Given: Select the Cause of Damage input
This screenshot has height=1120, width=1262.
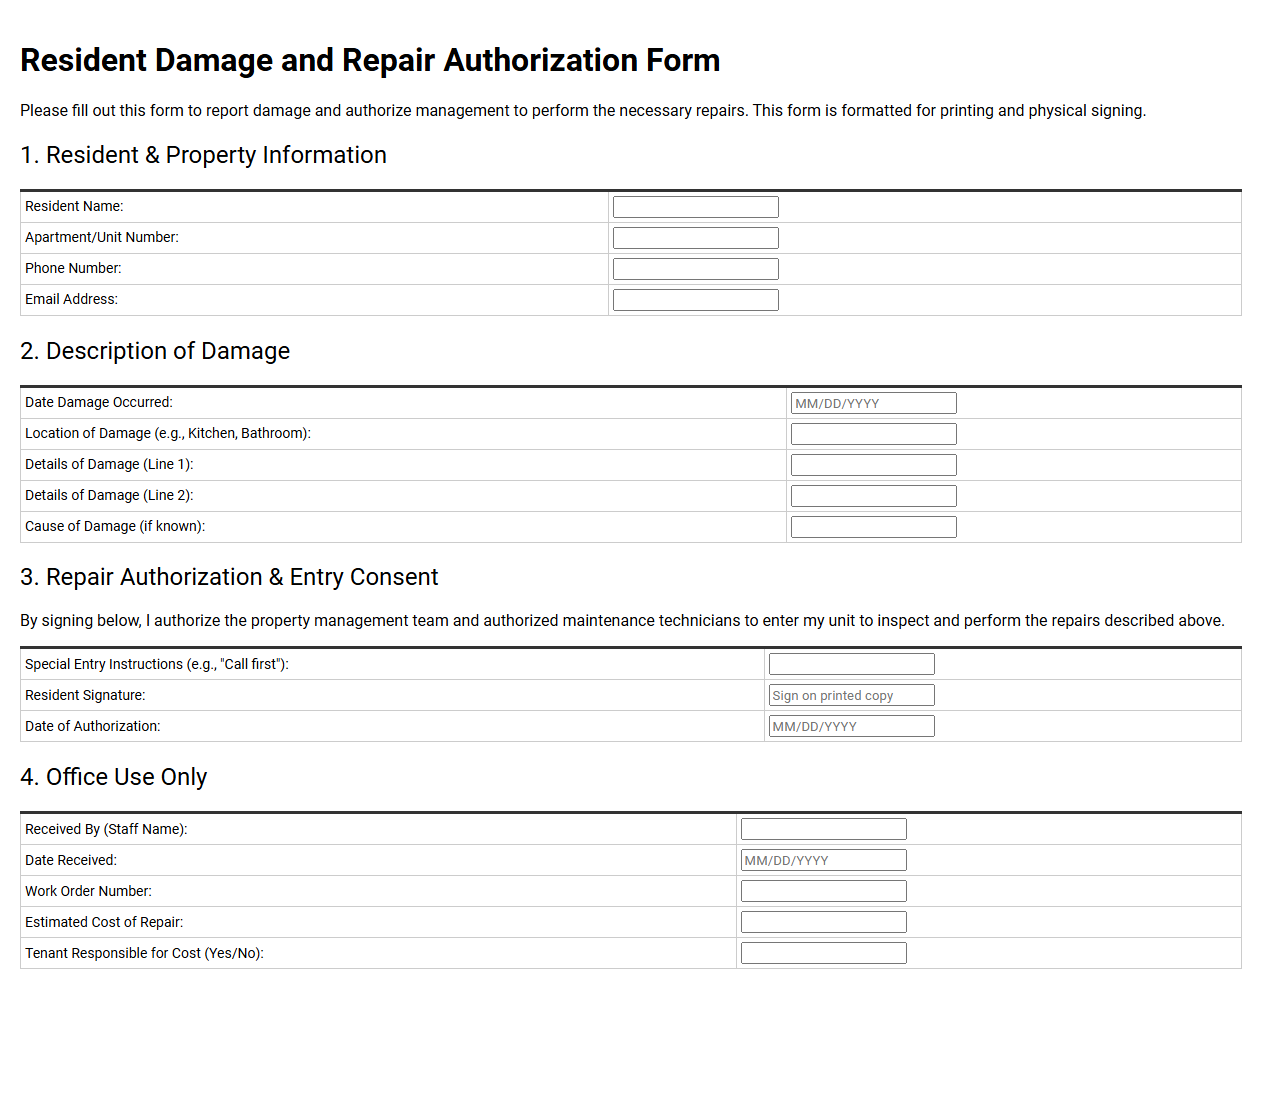Looking at the screenshot, I should 873,527.
